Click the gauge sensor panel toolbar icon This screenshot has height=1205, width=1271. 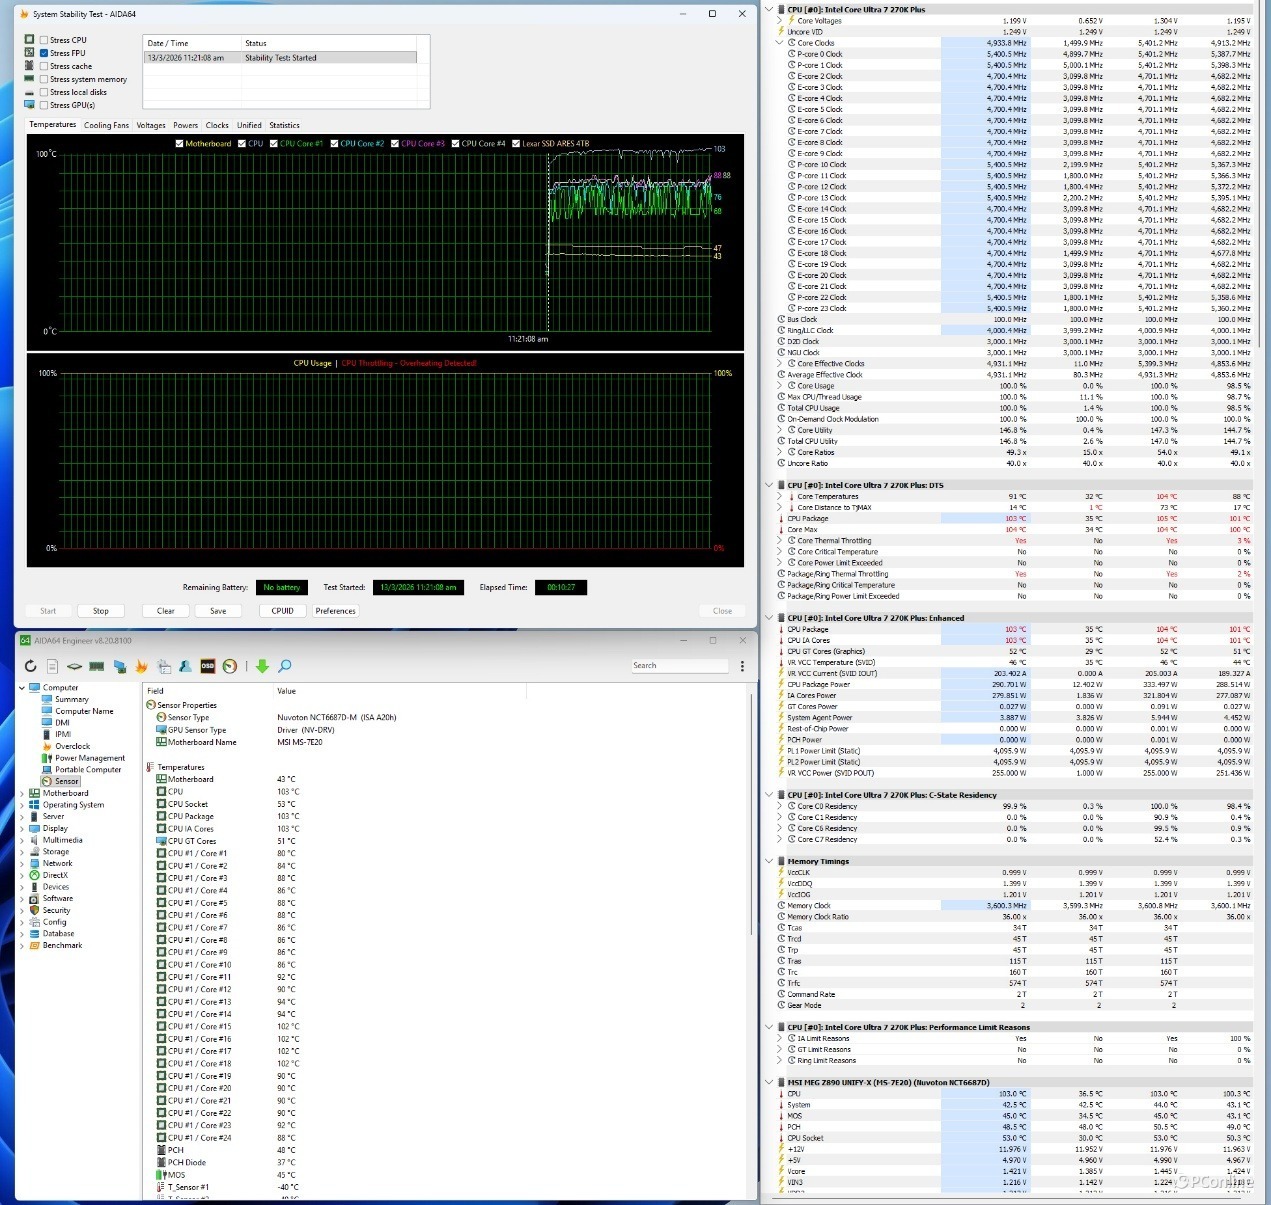[x=230, y=666]
